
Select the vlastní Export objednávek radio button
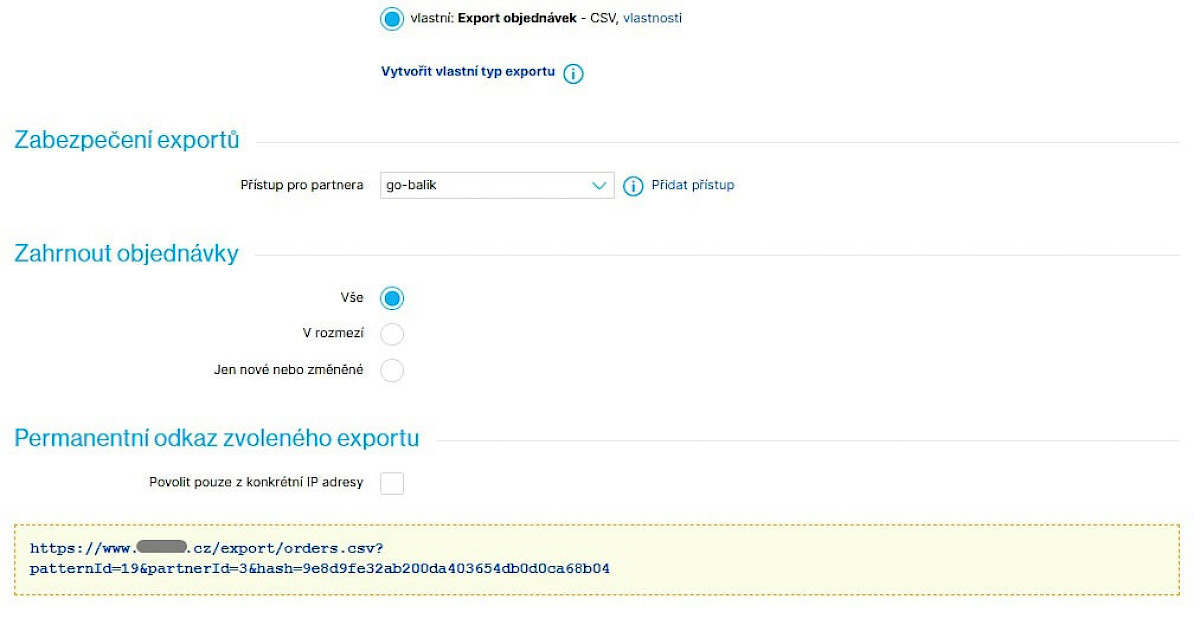(392, 18)
